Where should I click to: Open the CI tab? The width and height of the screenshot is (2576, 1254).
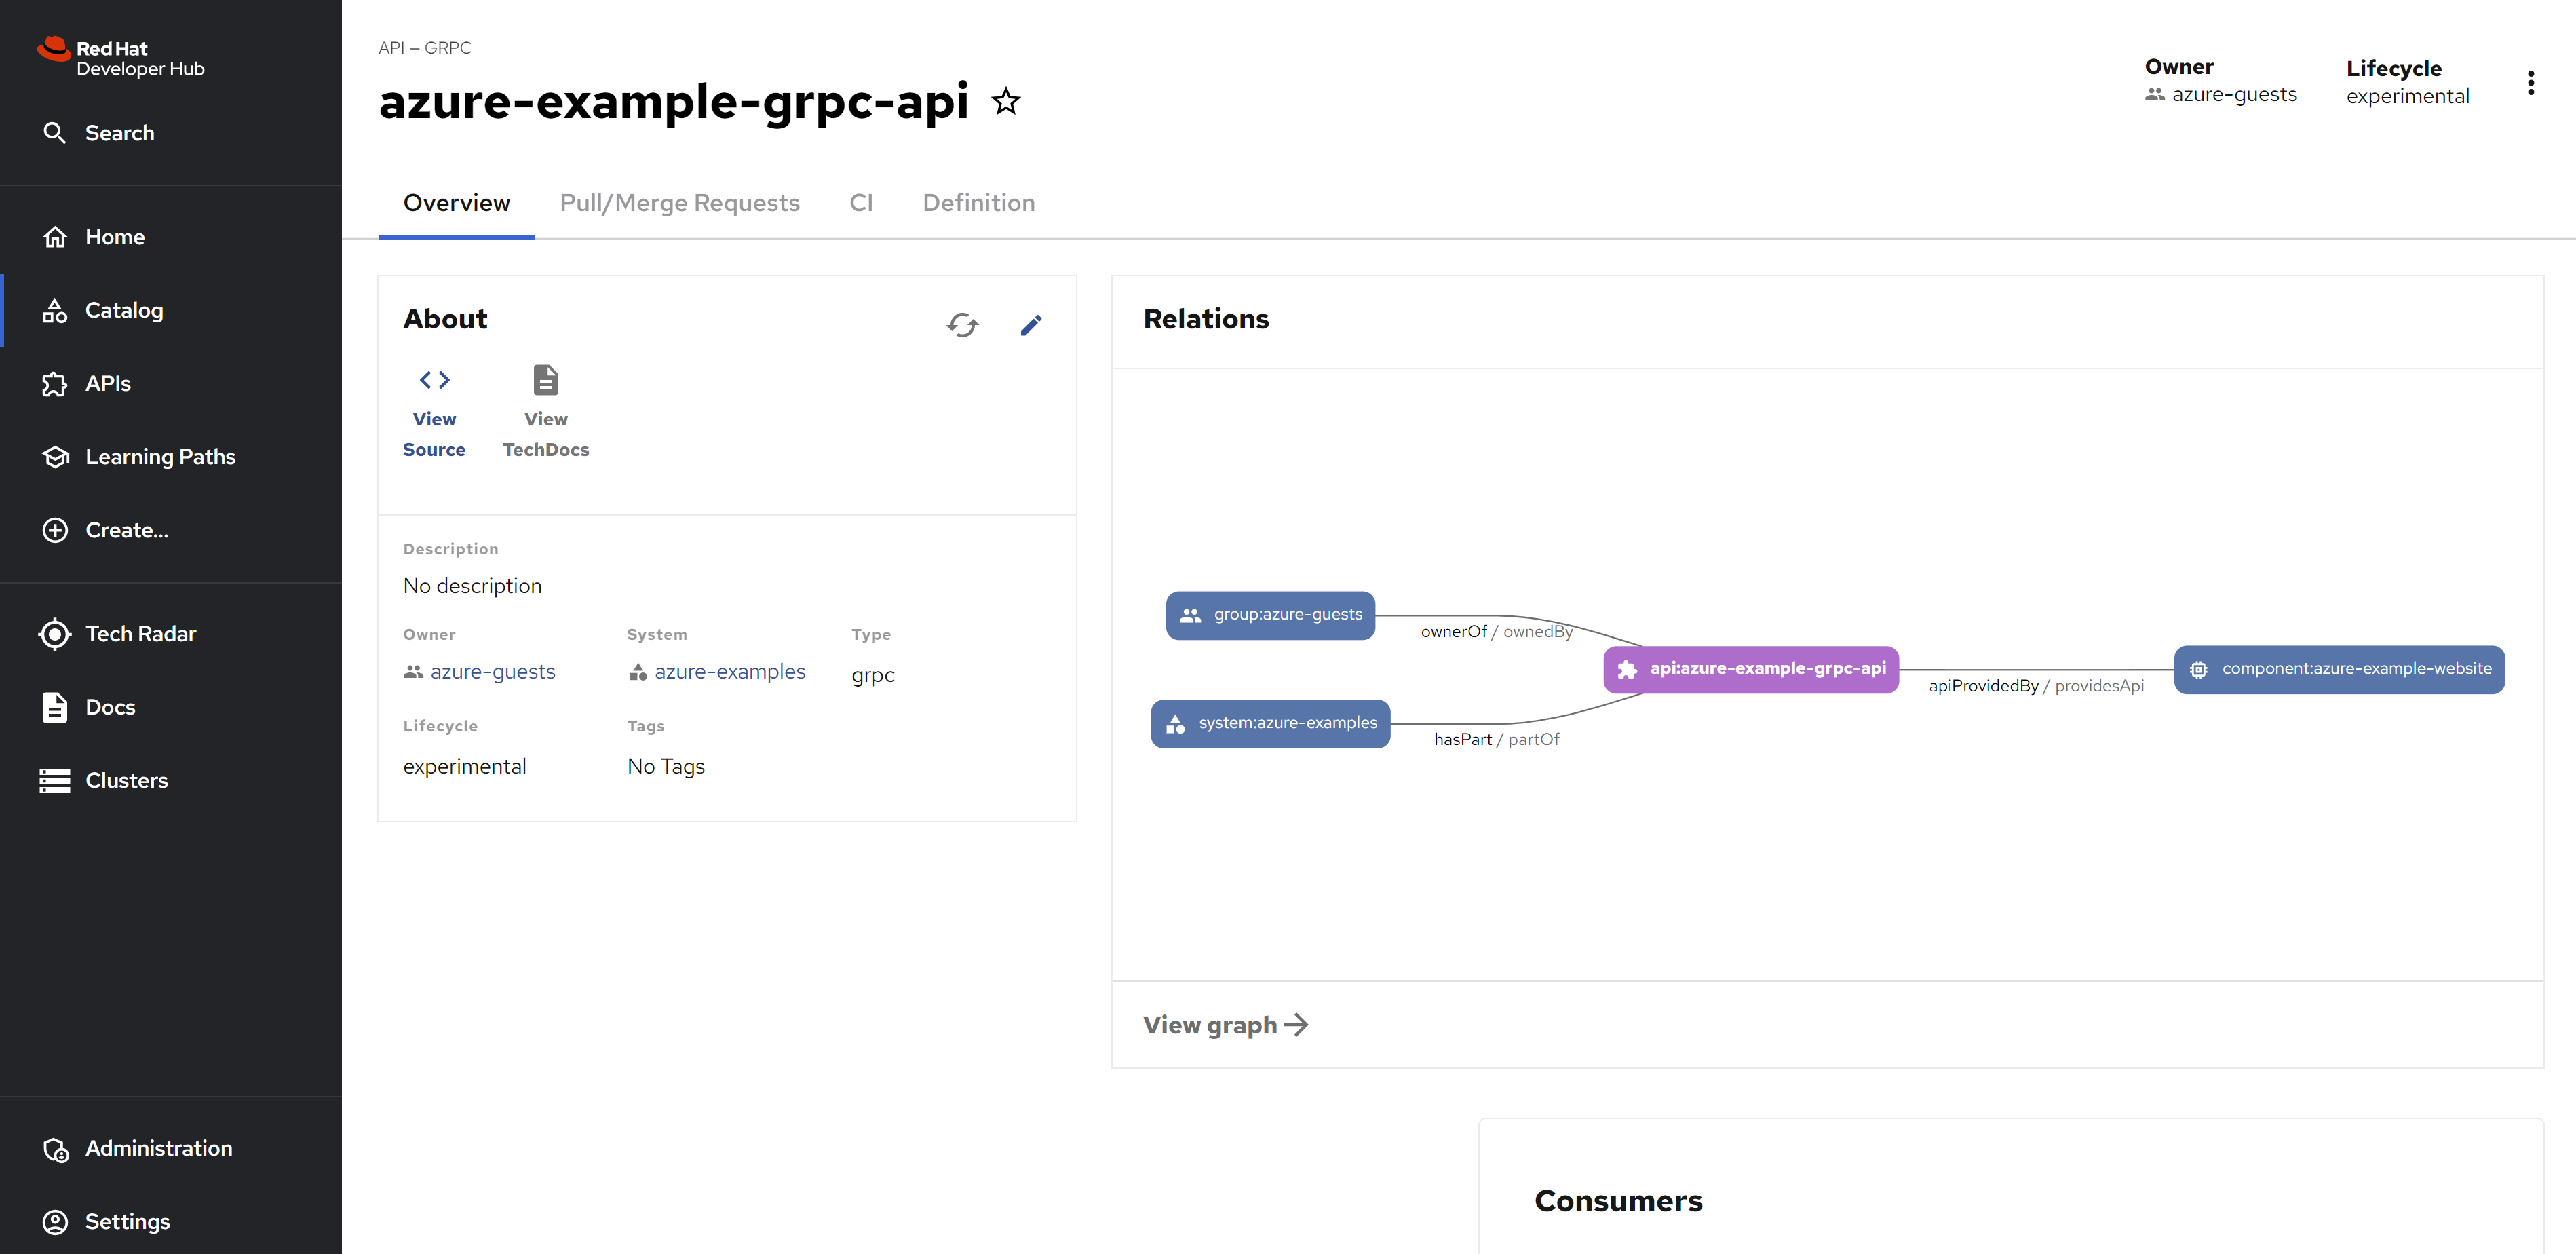[x=861, y=203]
